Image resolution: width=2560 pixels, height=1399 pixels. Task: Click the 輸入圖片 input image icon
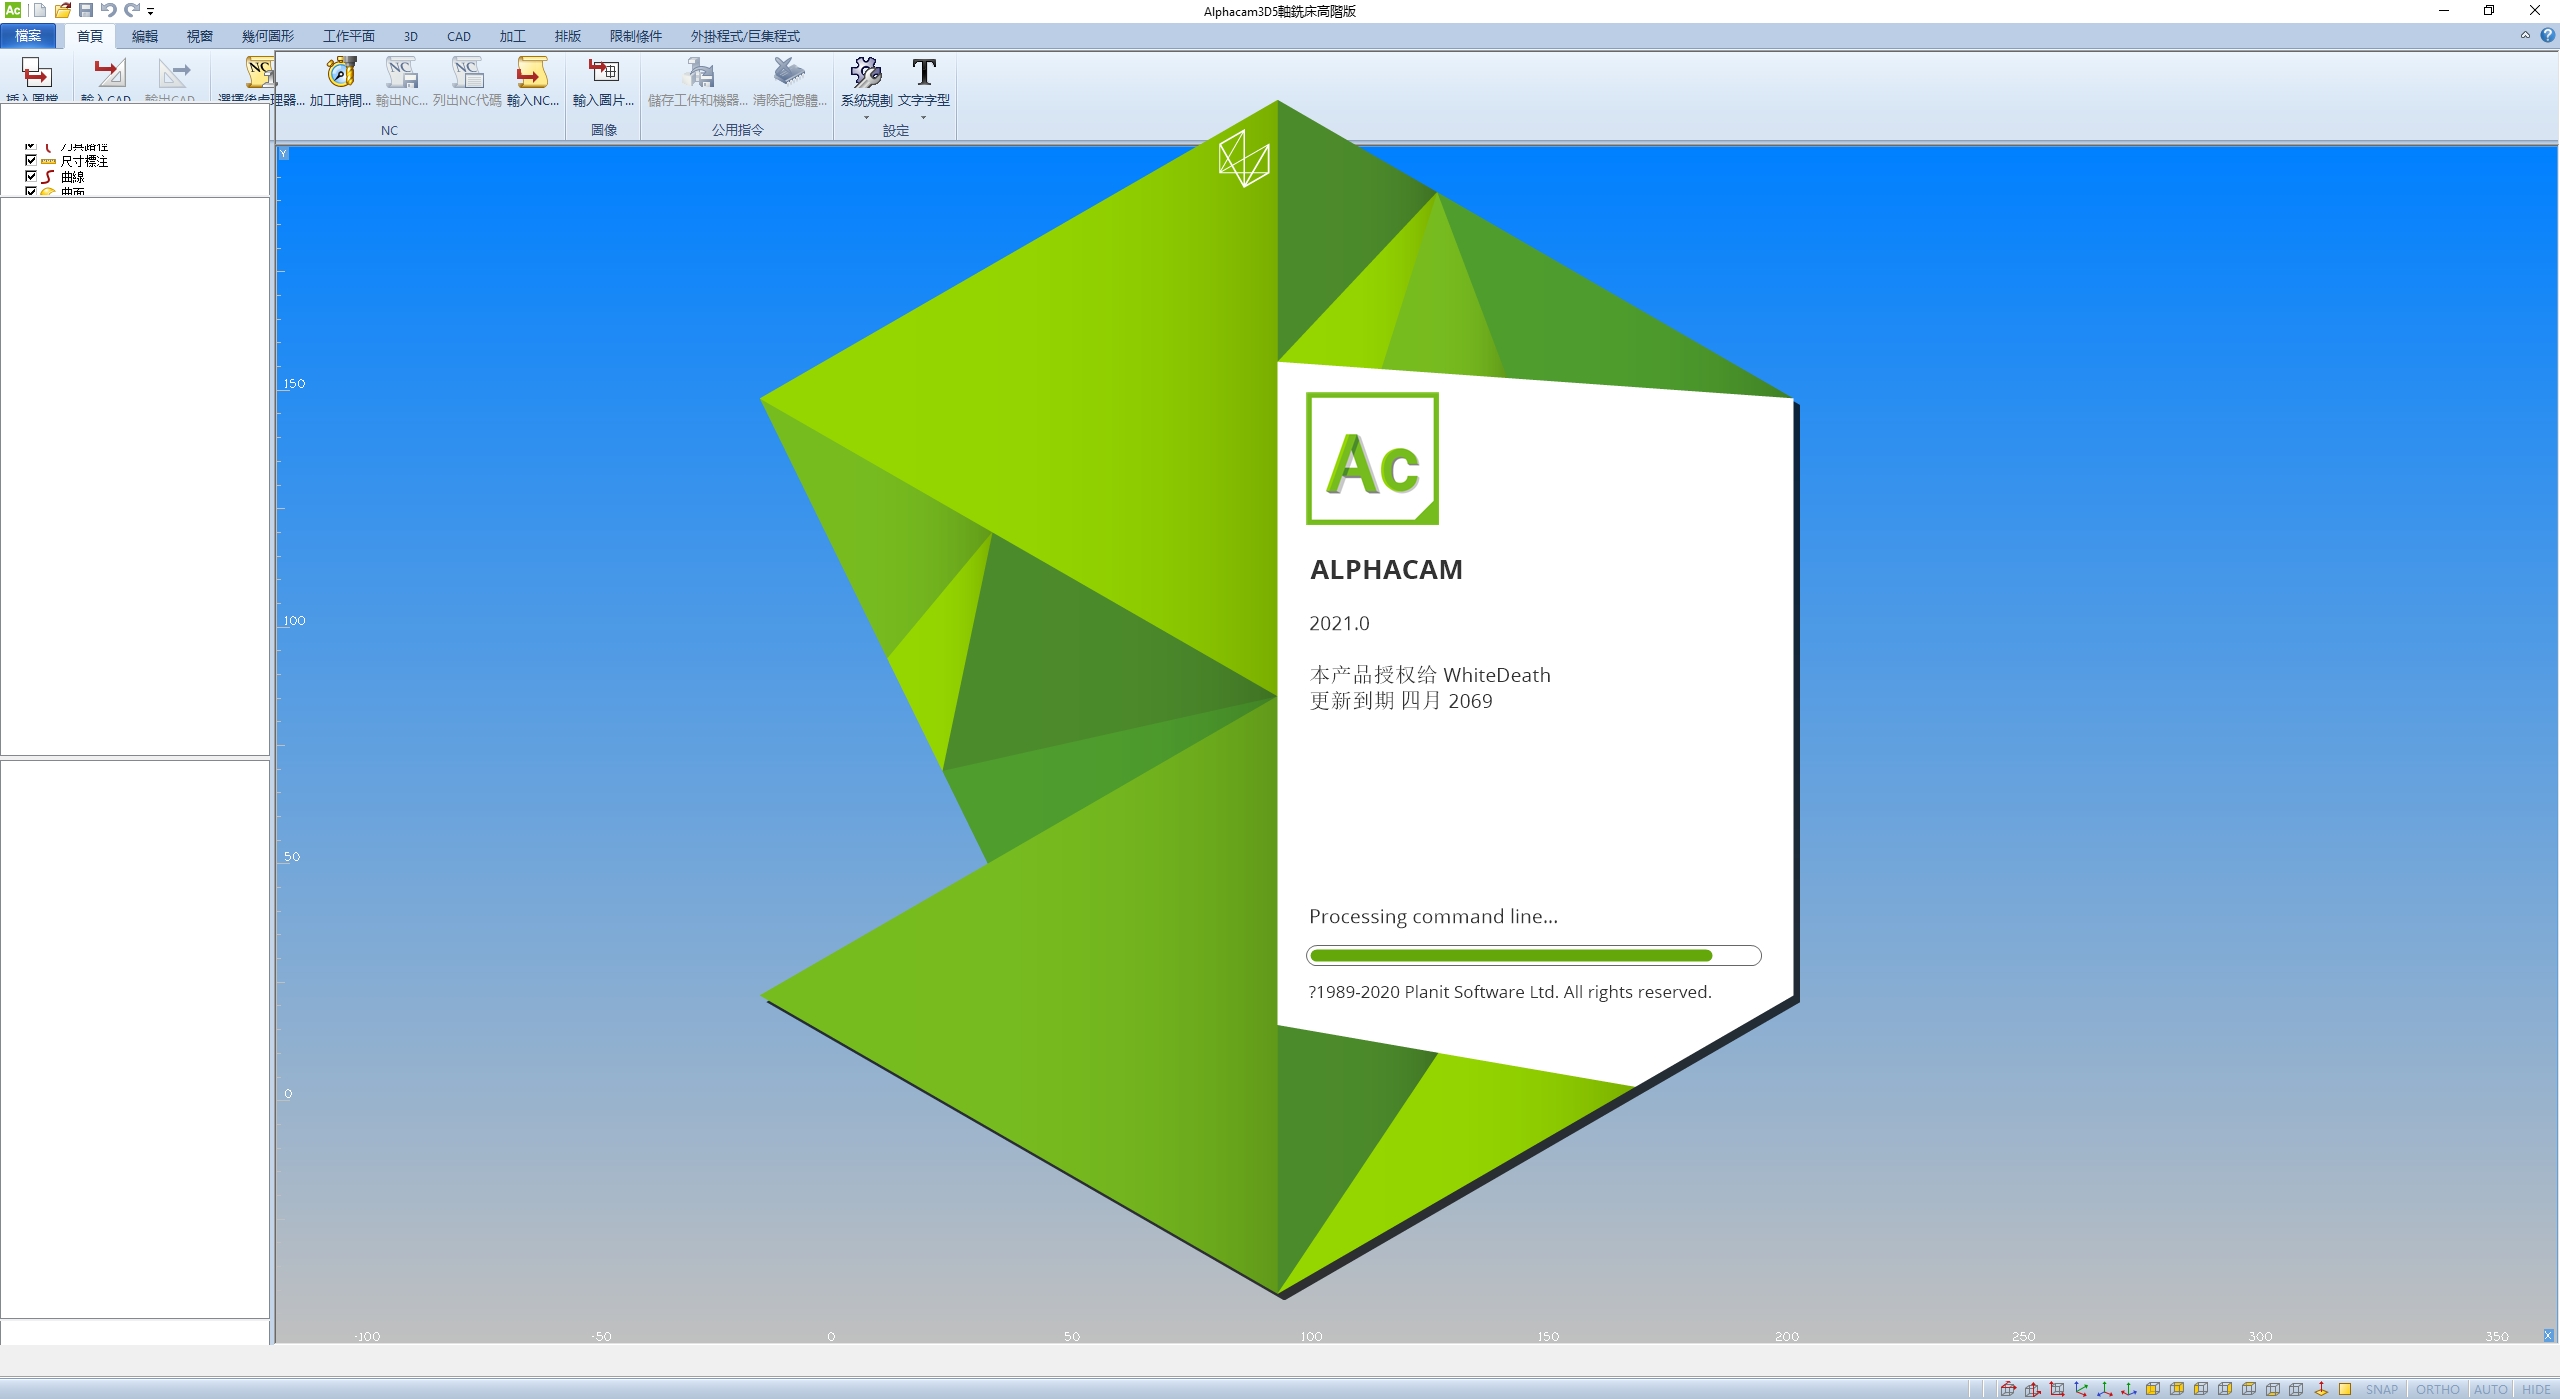tap(603, 73)
